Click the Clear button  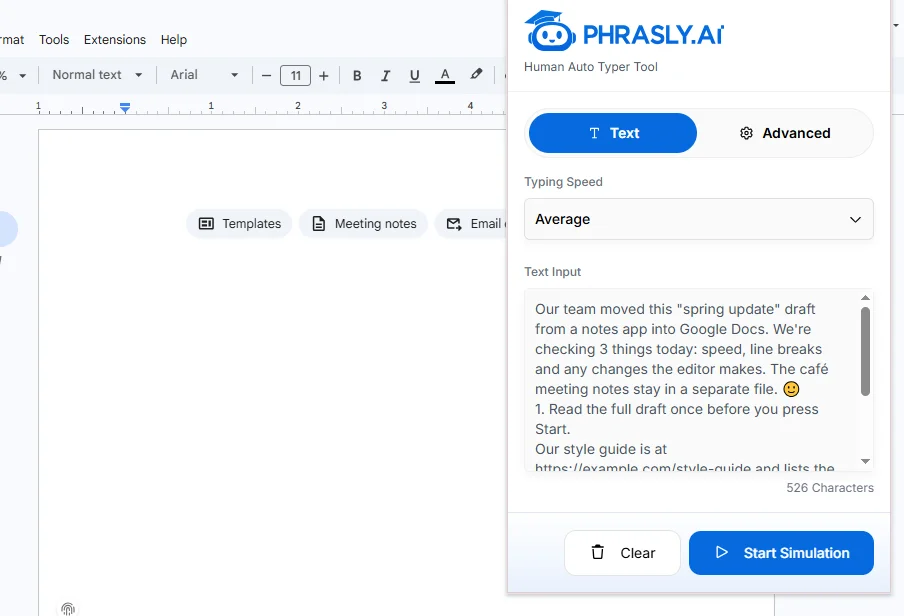point(623,553)
